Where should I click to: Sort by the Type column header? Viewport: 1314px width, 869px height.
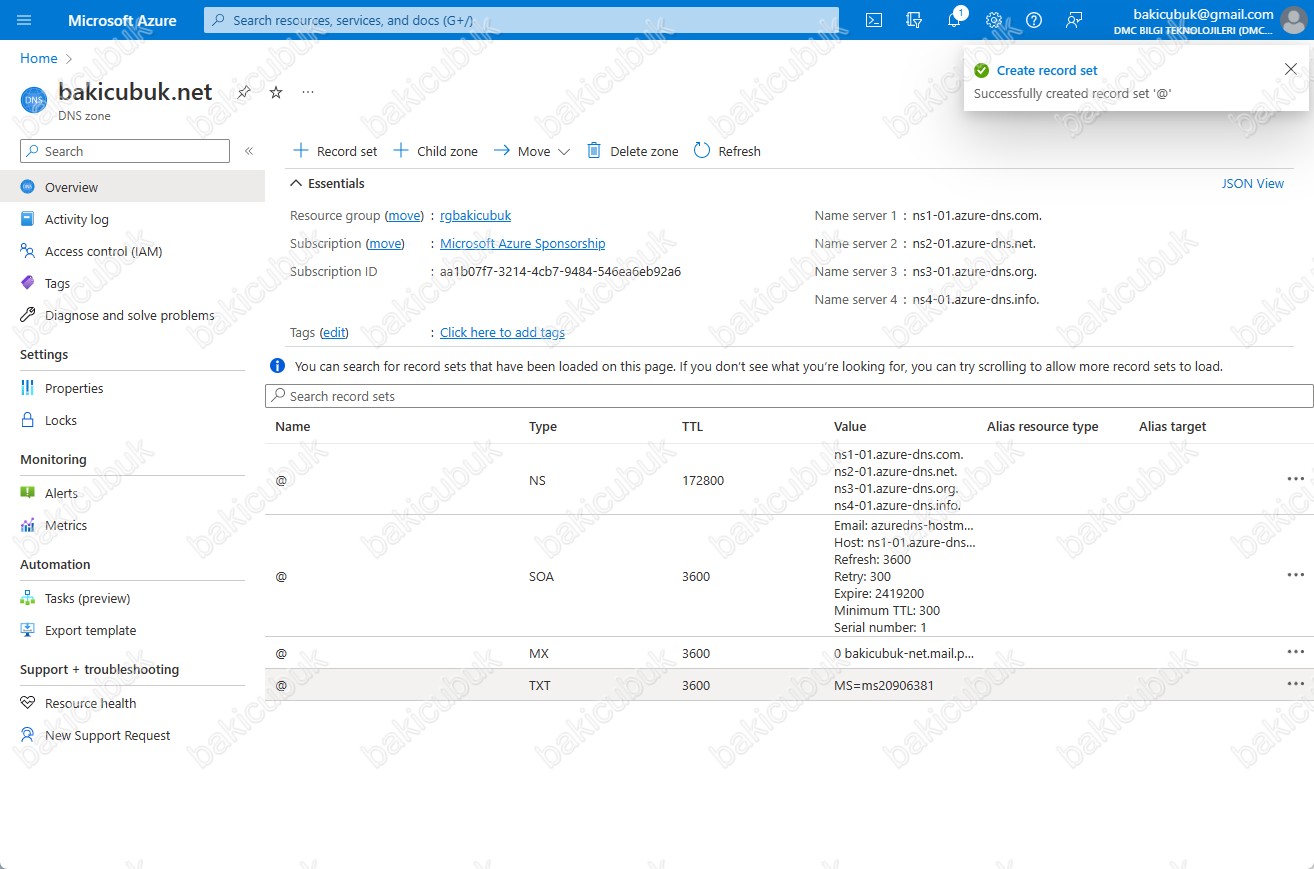[x=543, y=426]
